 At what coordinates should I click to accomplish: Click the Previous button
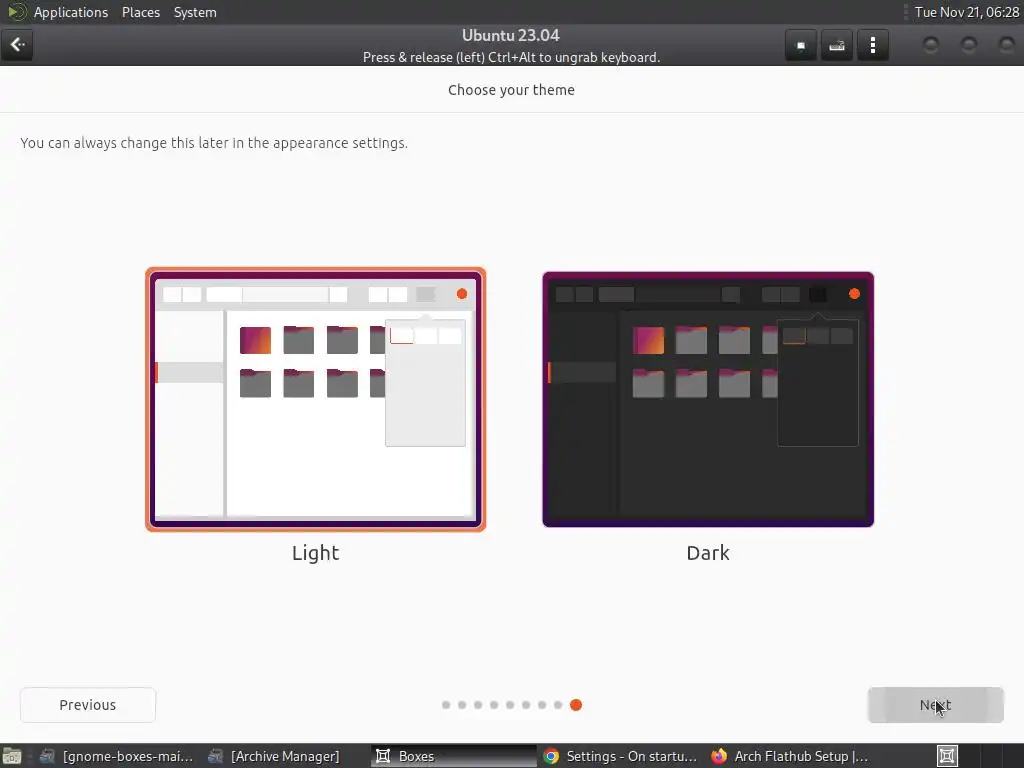(88, 705)
